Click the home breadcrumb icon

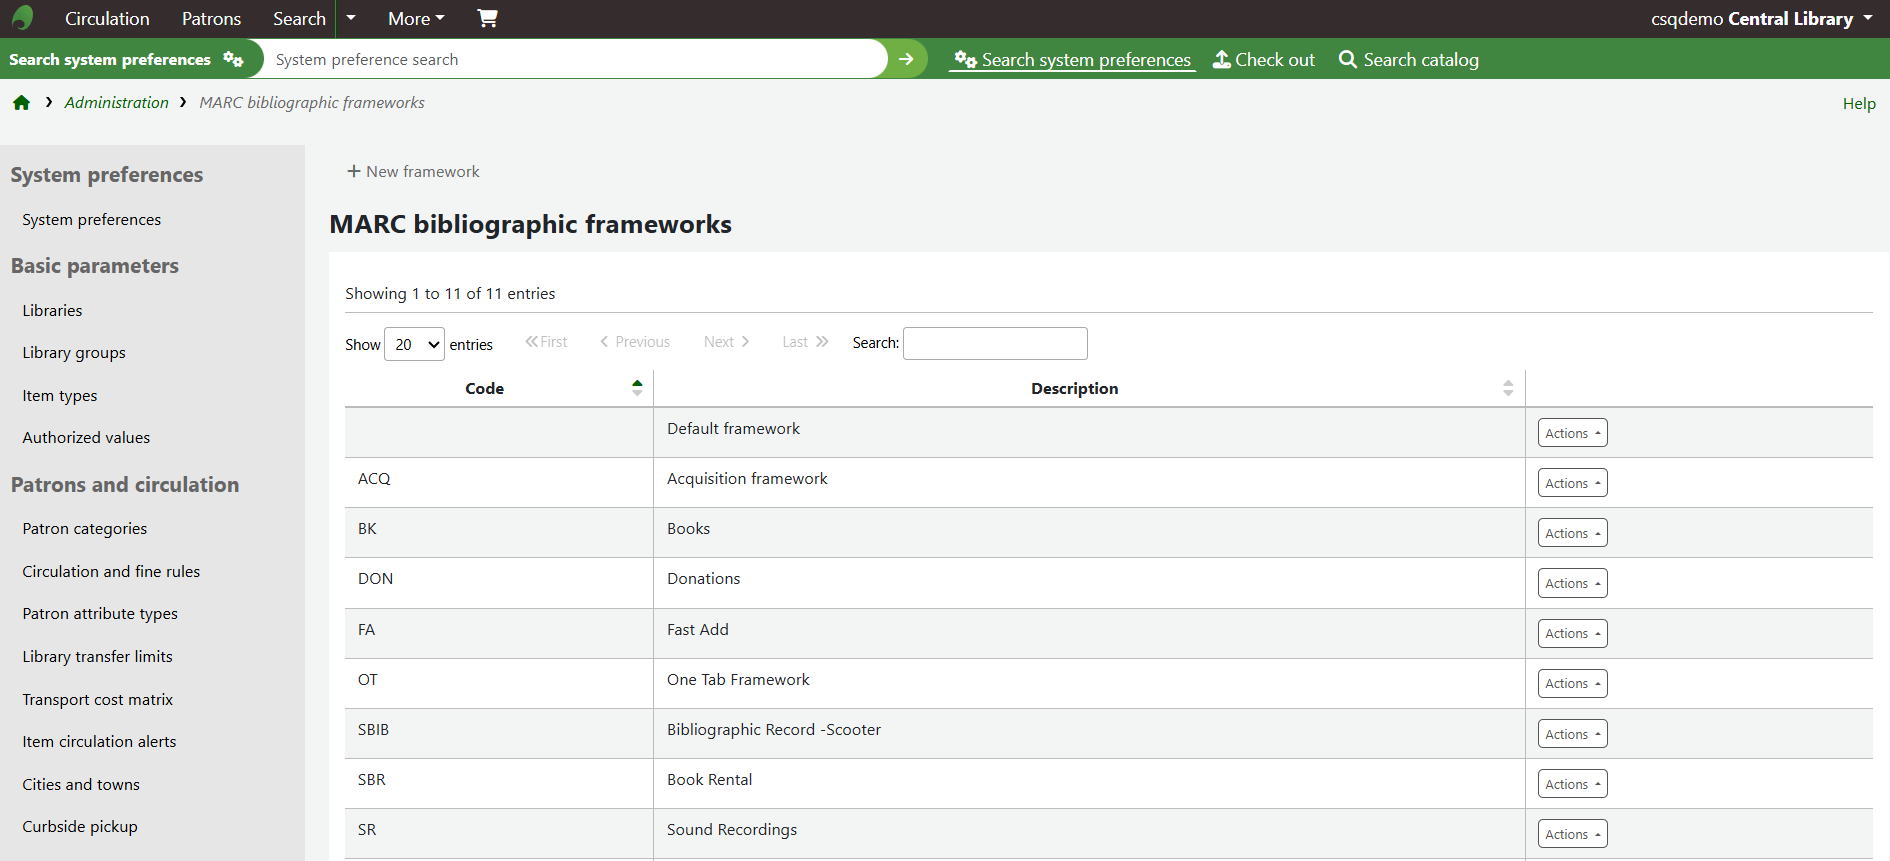(x=21, y=103)
